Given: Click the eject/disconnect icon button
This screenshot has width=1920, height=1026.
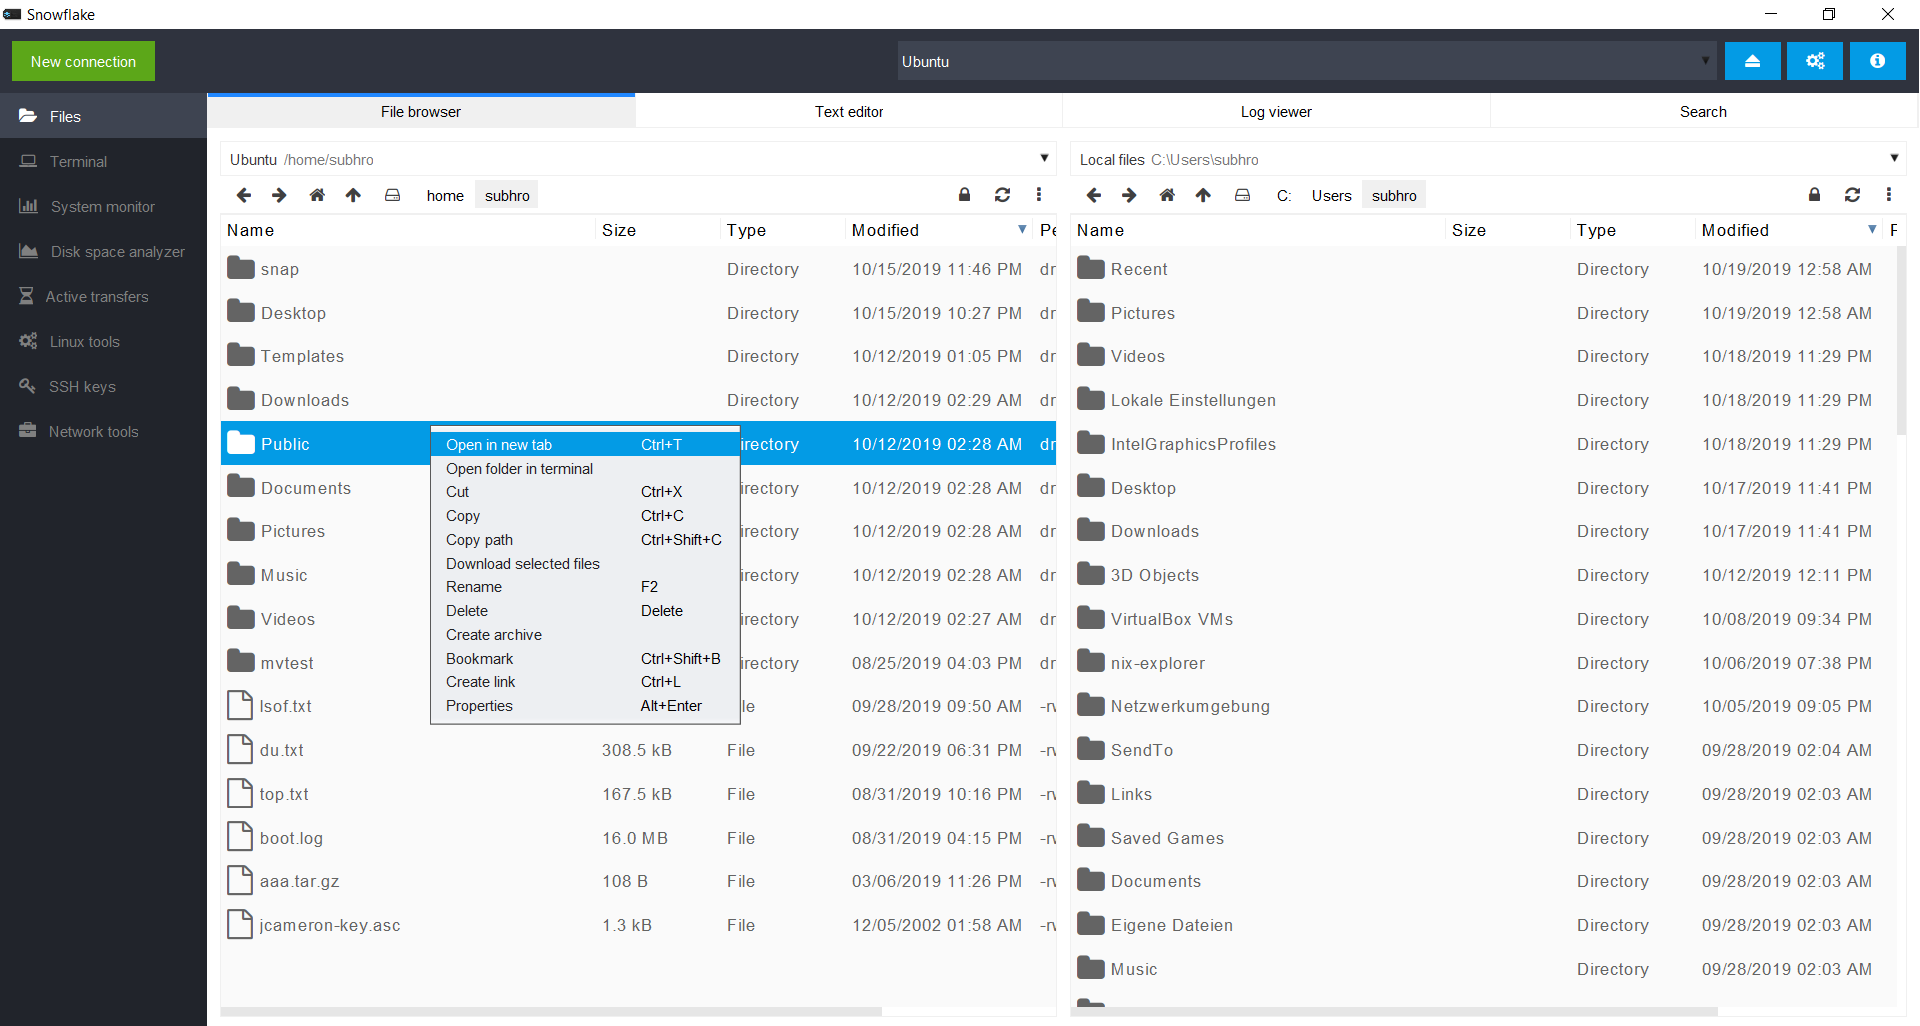Looking at the screenshot, I should (1752, 61).
